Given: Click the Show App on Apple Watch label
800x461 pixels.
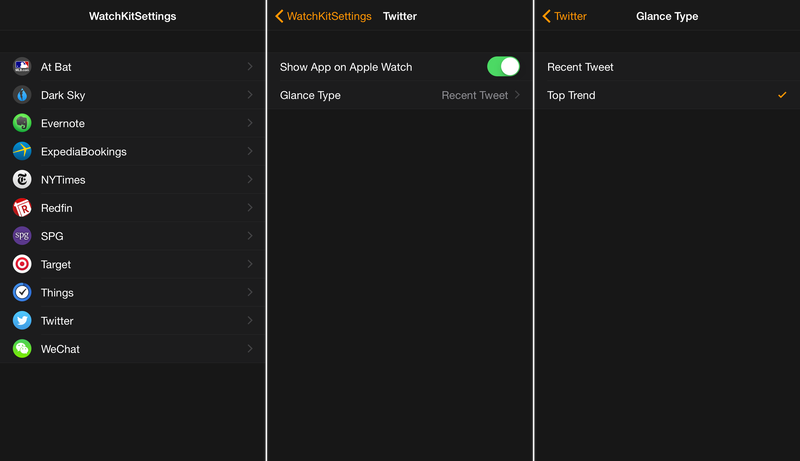Looking at the screenshot, I should coord(346,67).
